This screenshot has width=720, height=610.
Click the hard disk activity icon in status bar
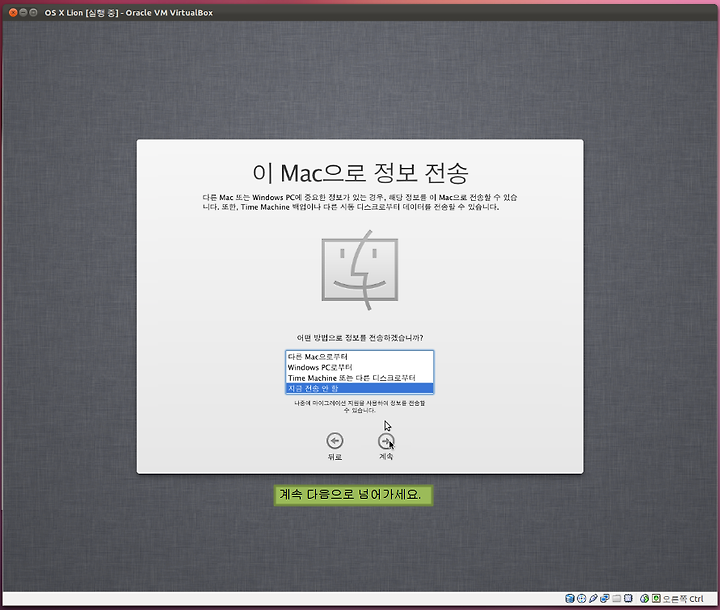570,599
